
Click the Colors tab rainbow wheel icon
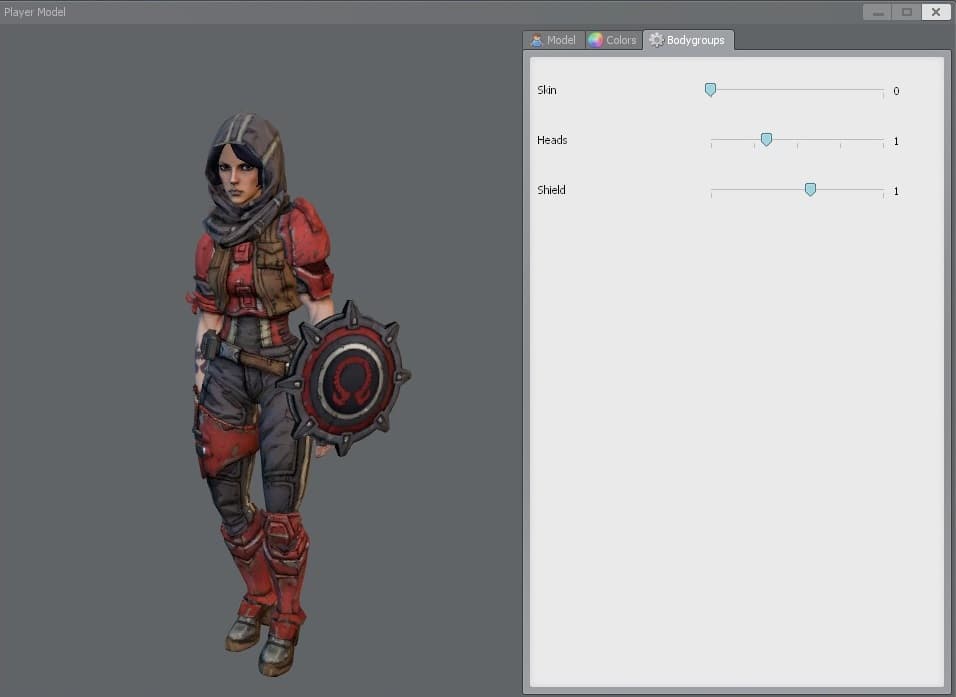click(x=595, y=40)
